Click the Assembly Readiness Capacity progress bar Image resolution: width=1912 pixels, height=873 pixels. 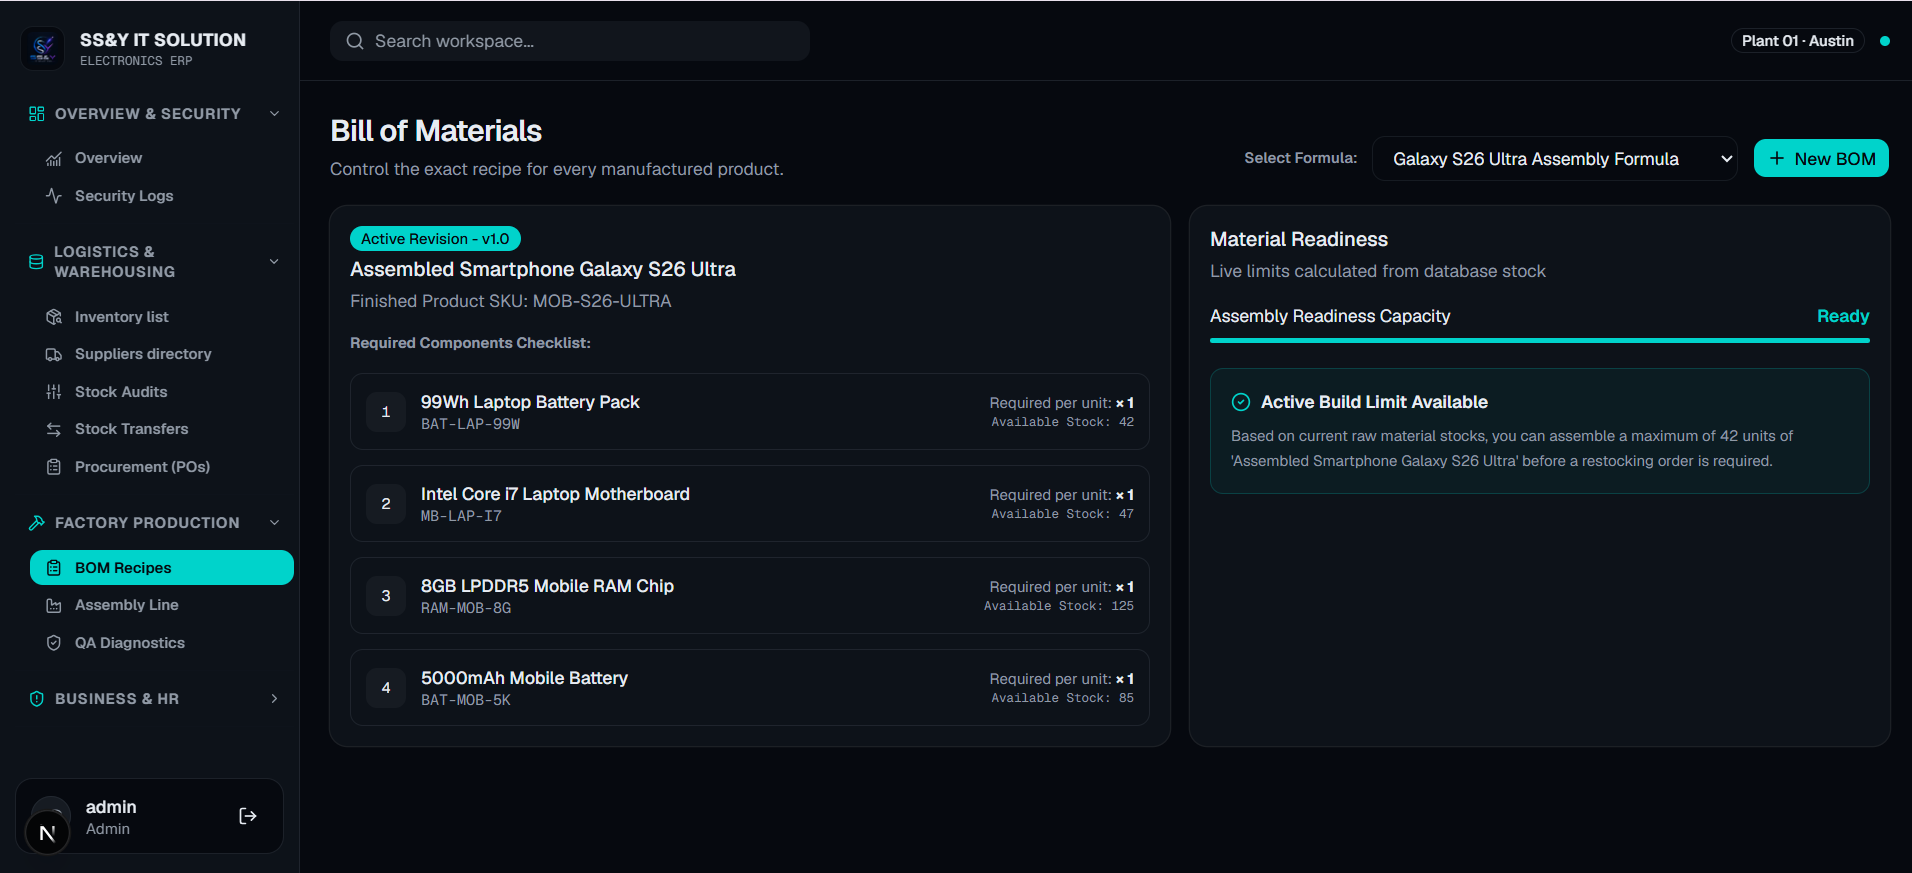(x=1539, y=341)
